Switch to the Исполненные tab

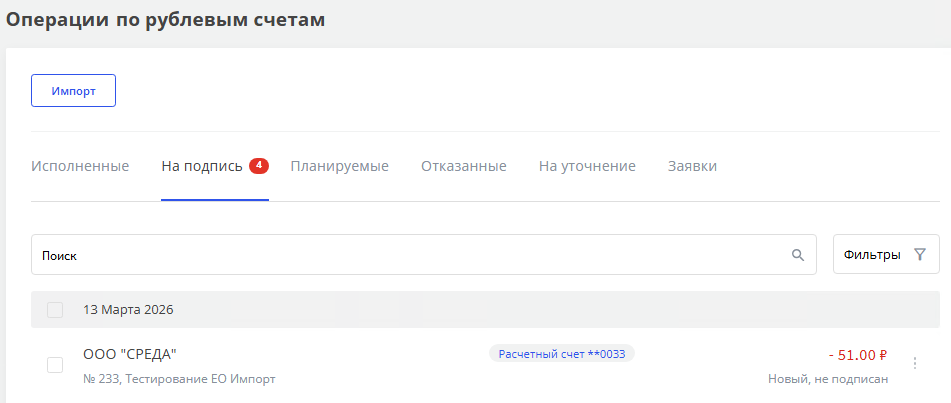tap(80, 166)
